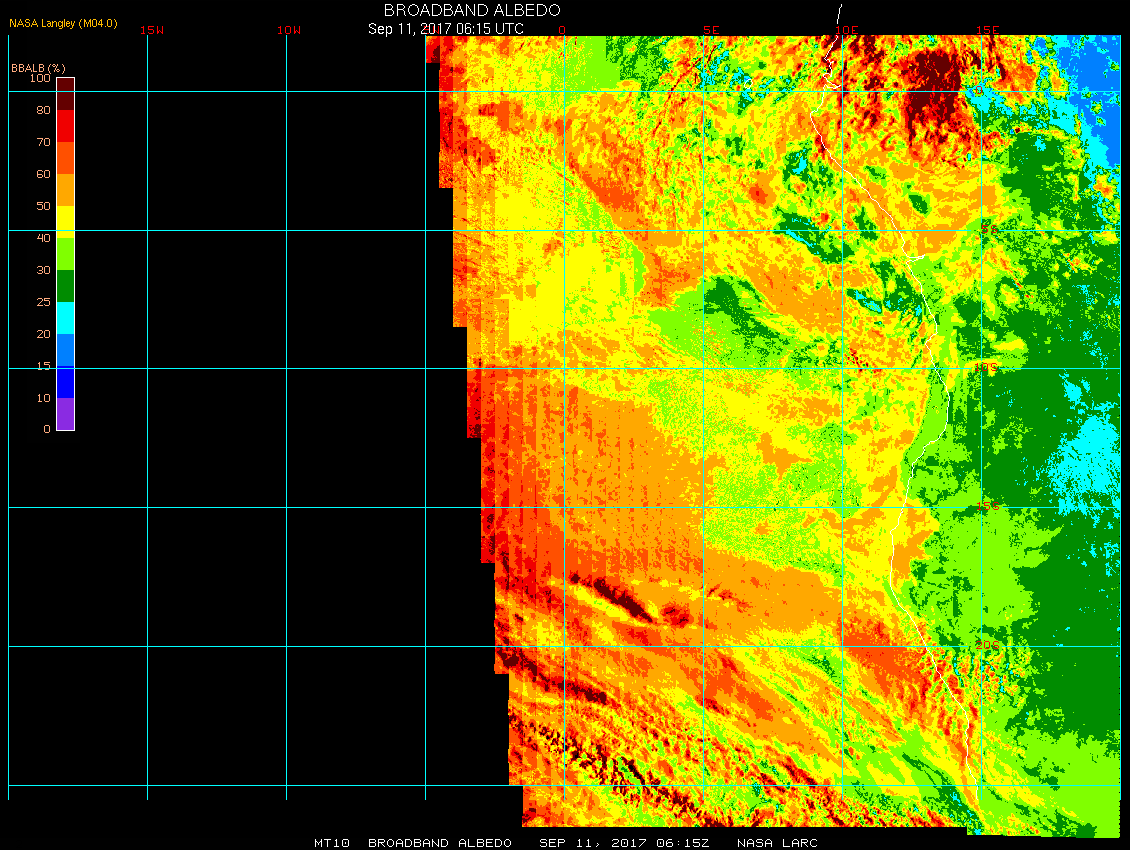1130x850 pixels.
Task: Click the "NASA LARC" footer text
Action: (777, 843)
